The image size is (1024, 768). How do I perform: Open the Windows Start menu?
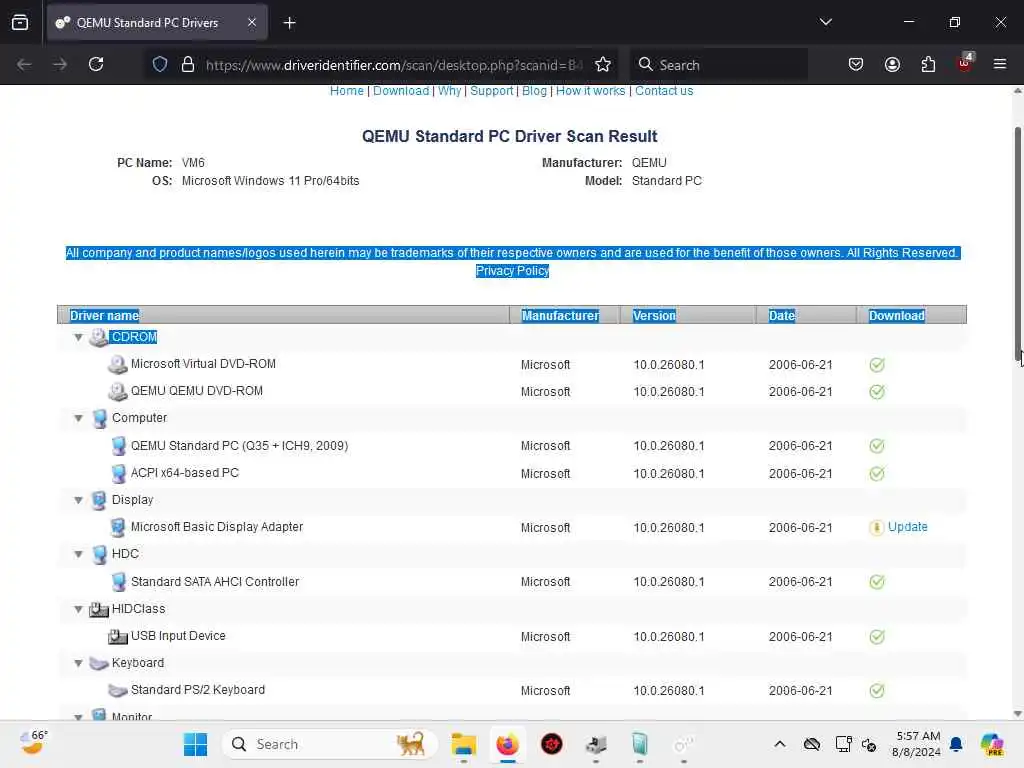click(195, 744)
